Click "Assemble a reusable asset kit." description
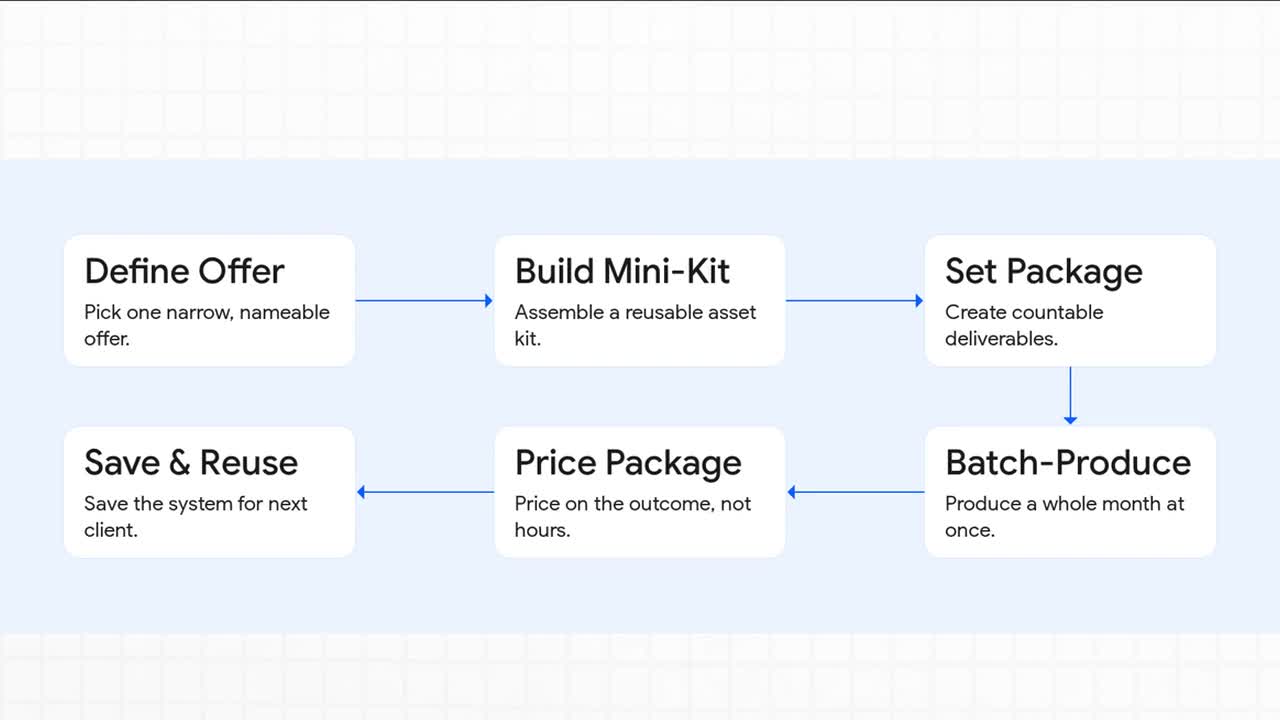The width and height of the screenshot is (1280, 720). [x=635, y=325]
